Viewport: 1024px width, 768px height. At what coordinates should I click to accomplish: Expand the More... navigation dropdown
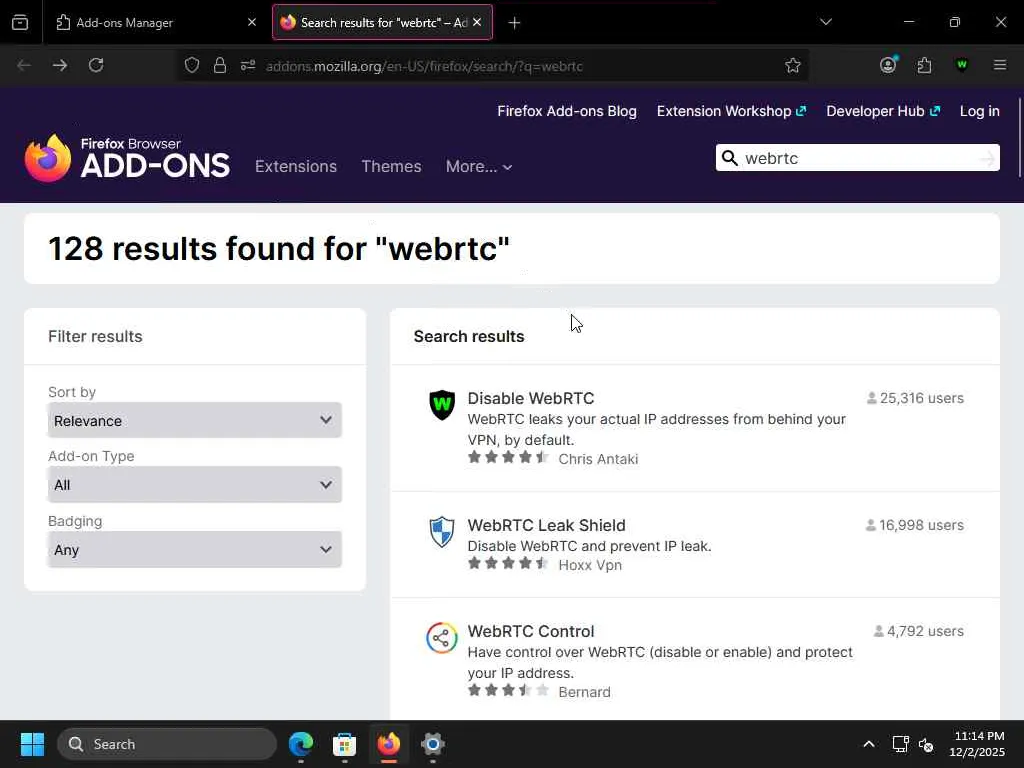click(x=479, y=167)
